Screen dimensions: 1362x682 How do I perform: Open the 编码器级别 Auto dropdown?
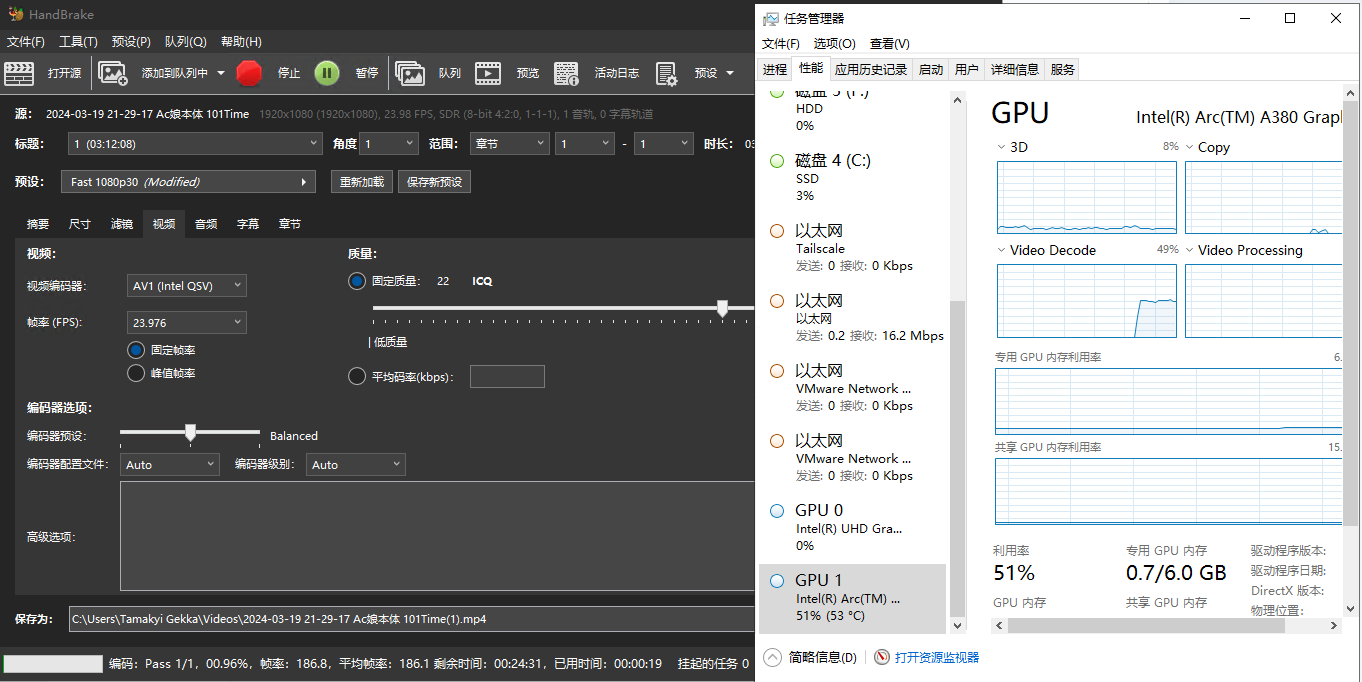355,464
